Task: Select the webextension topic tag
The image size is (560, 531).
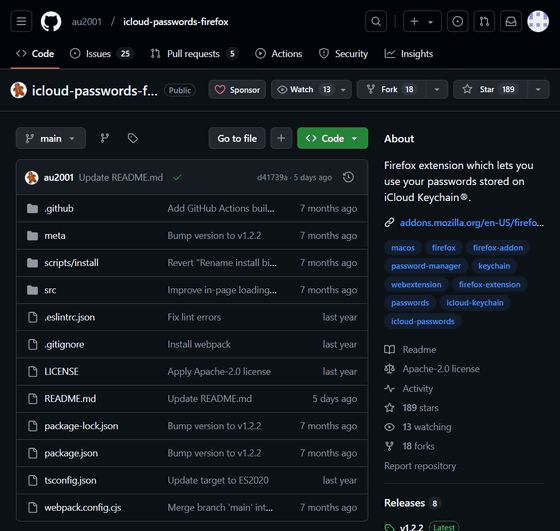Action: (416, 284)
